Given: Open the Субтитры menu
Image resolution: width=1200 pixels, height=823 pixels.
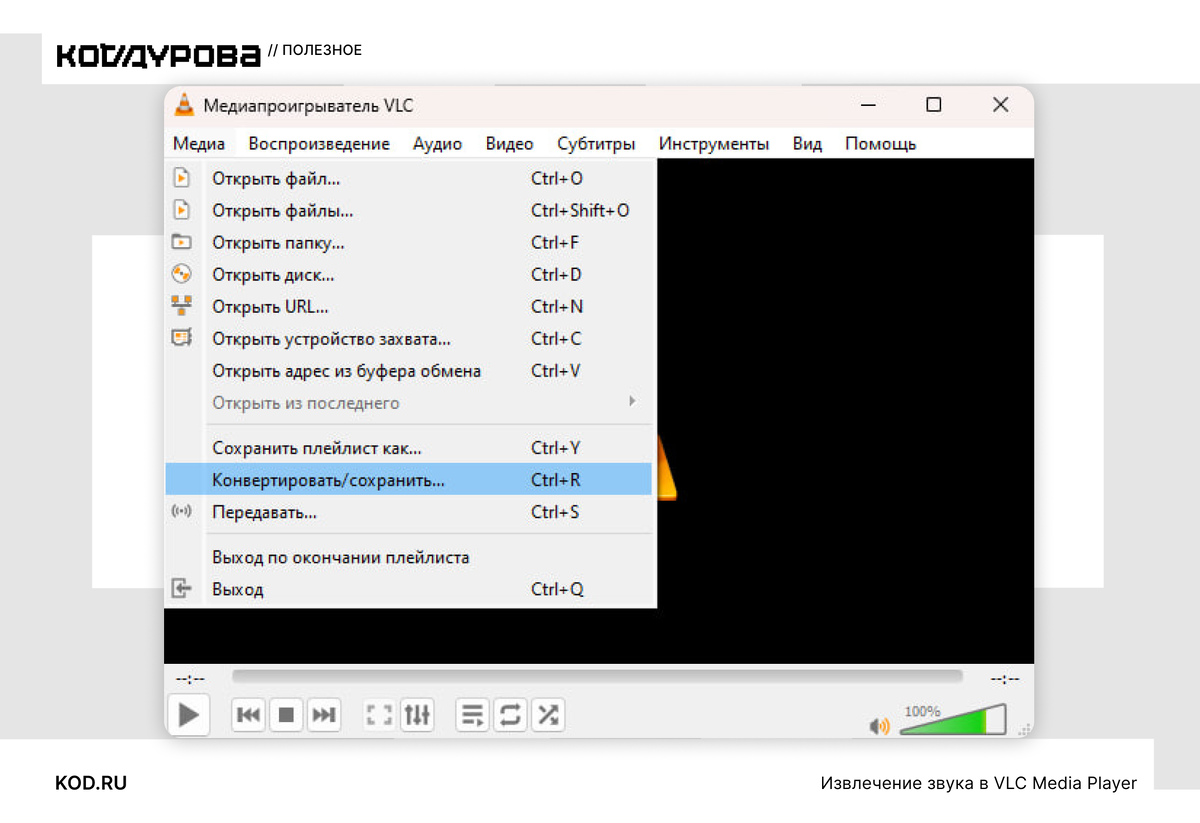Looking at the screenshot, I should [596, 143].
